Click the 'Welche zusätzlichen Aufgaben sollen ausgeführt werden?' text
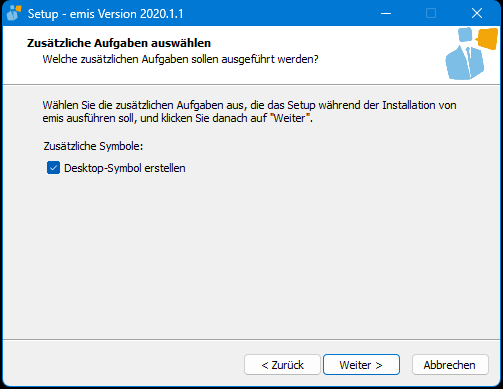 point(180,59)
